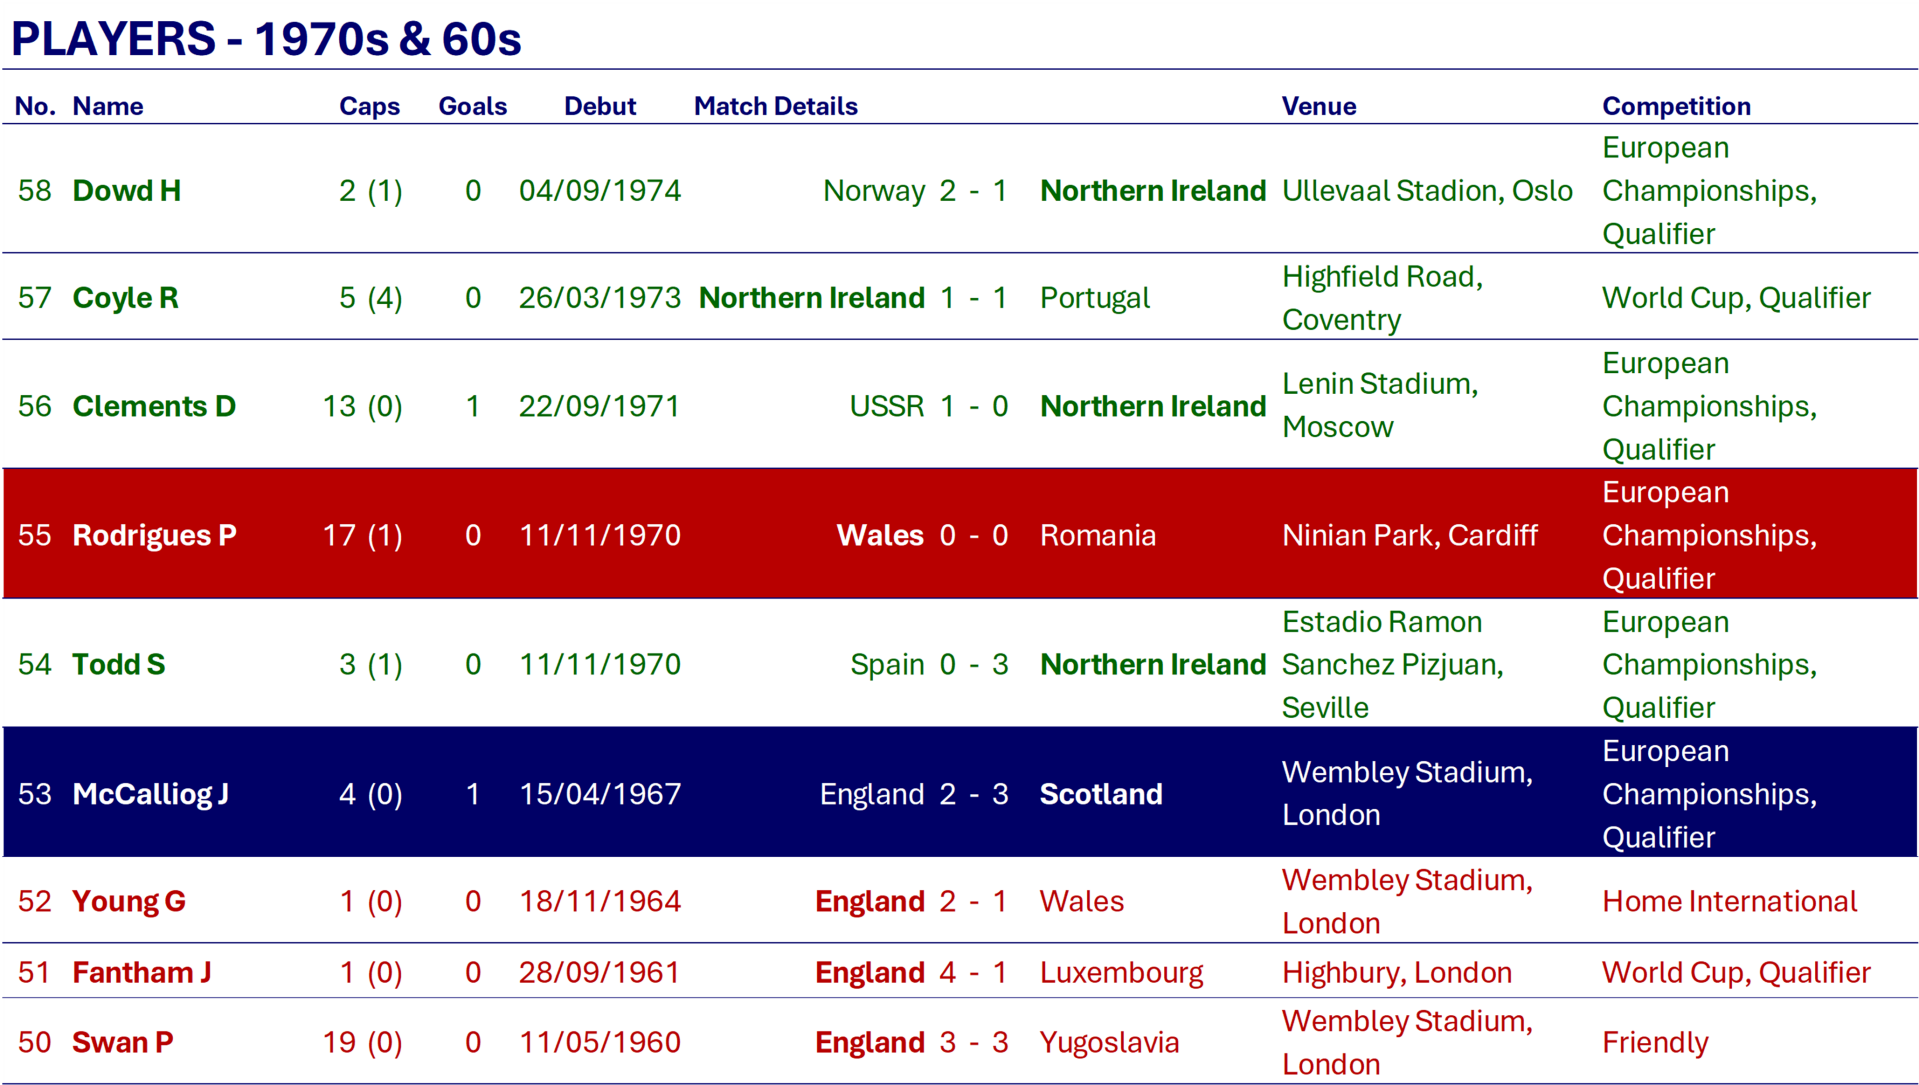
Task: Click Young G player name
Action: pyautogui.click(x=129, y=901)
